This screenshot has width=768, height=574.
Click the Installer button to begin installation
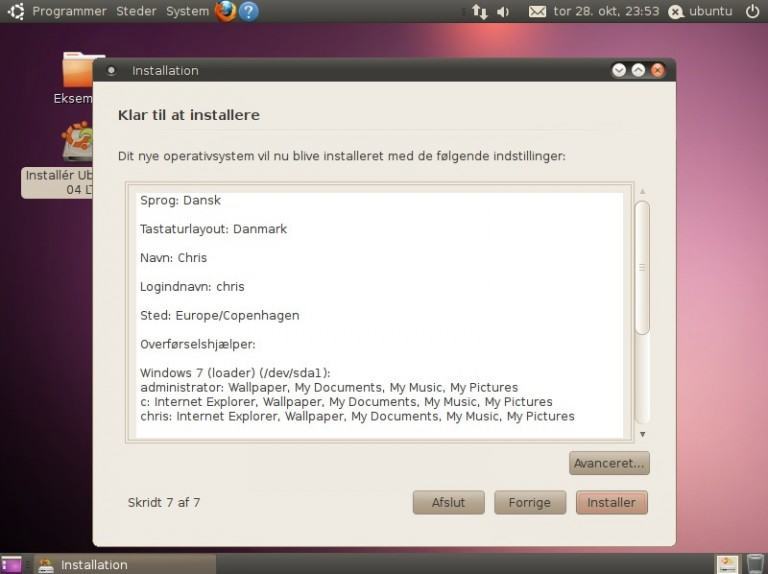tap(612, 502)
